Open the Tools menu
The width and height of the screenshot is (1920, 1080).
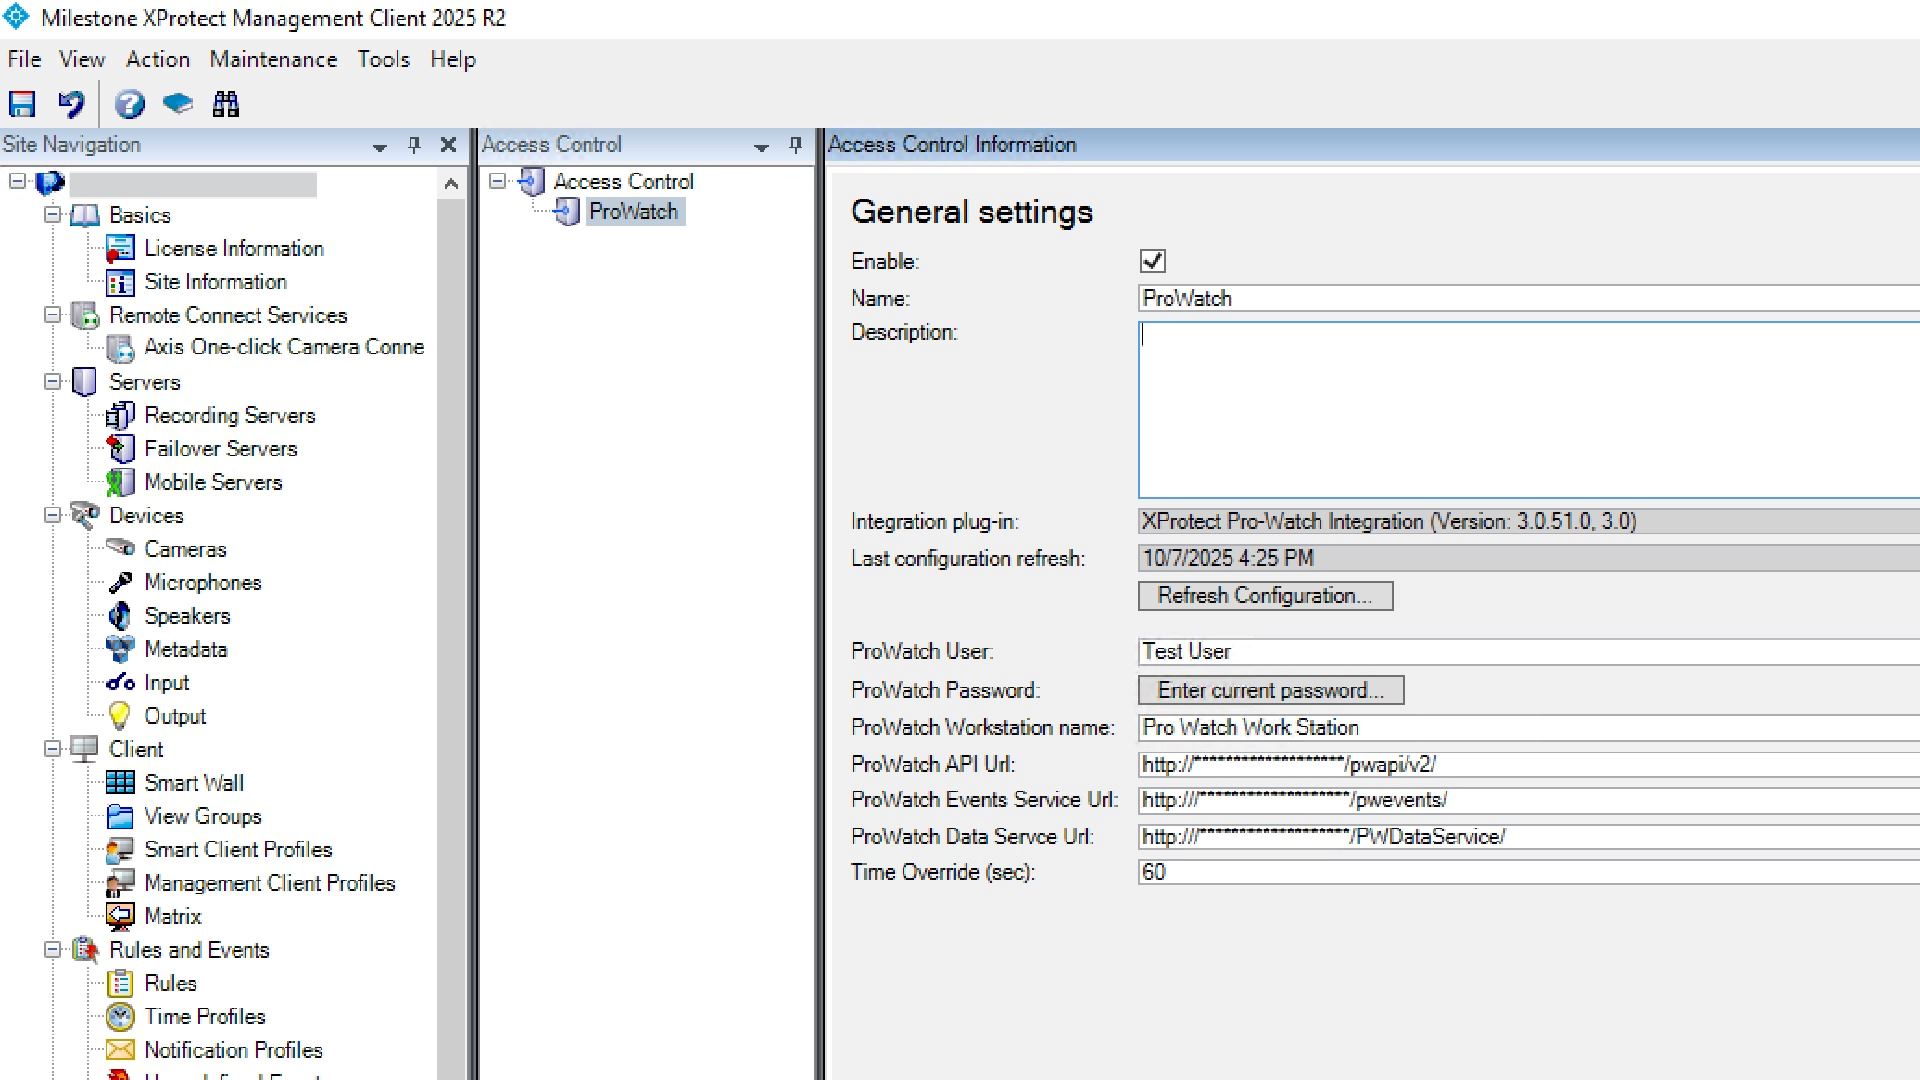click(x=383, y=59)
